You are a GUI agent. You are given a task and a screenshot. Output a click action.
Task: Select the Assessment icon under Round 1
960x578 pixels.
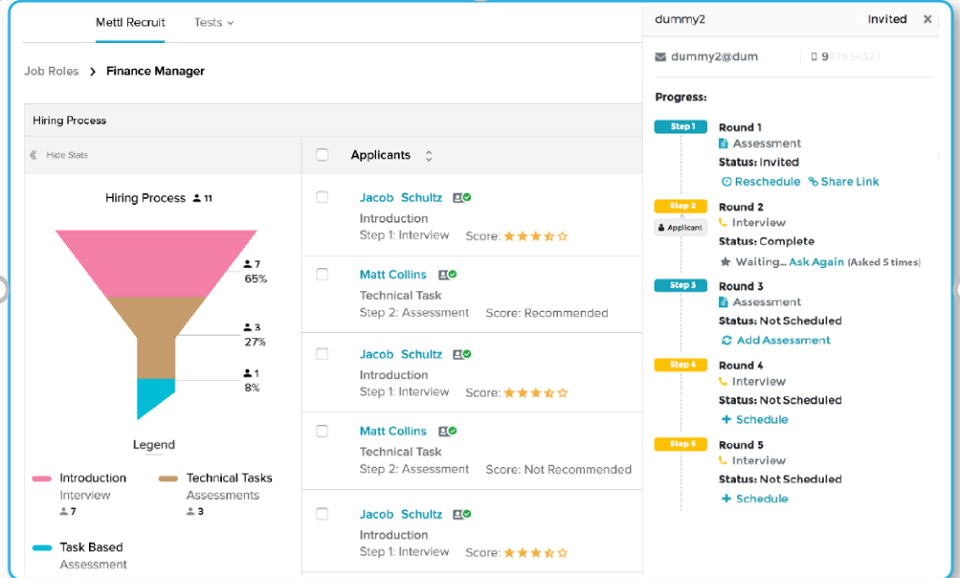coord(723,143)
